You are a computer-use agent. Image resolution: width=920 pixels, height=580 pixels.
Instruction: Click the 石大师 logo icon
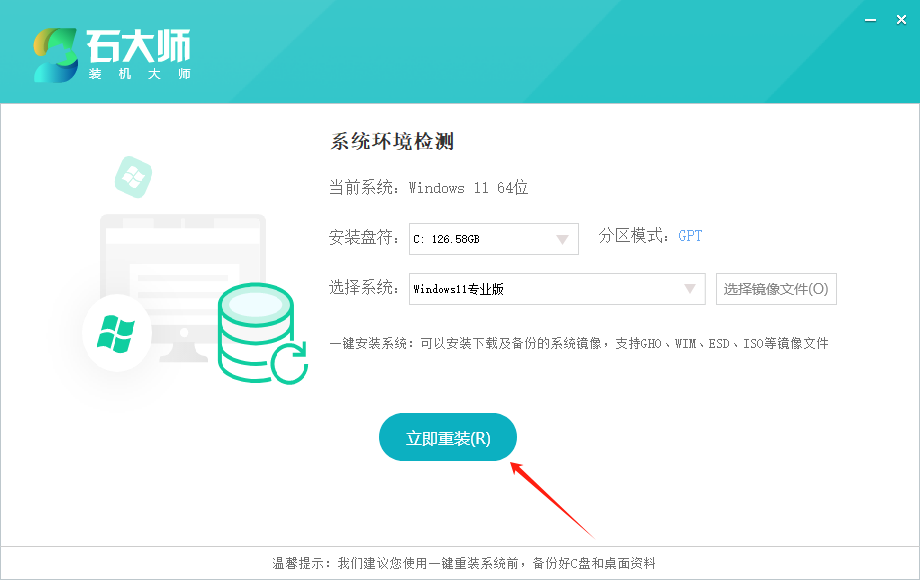54,55
